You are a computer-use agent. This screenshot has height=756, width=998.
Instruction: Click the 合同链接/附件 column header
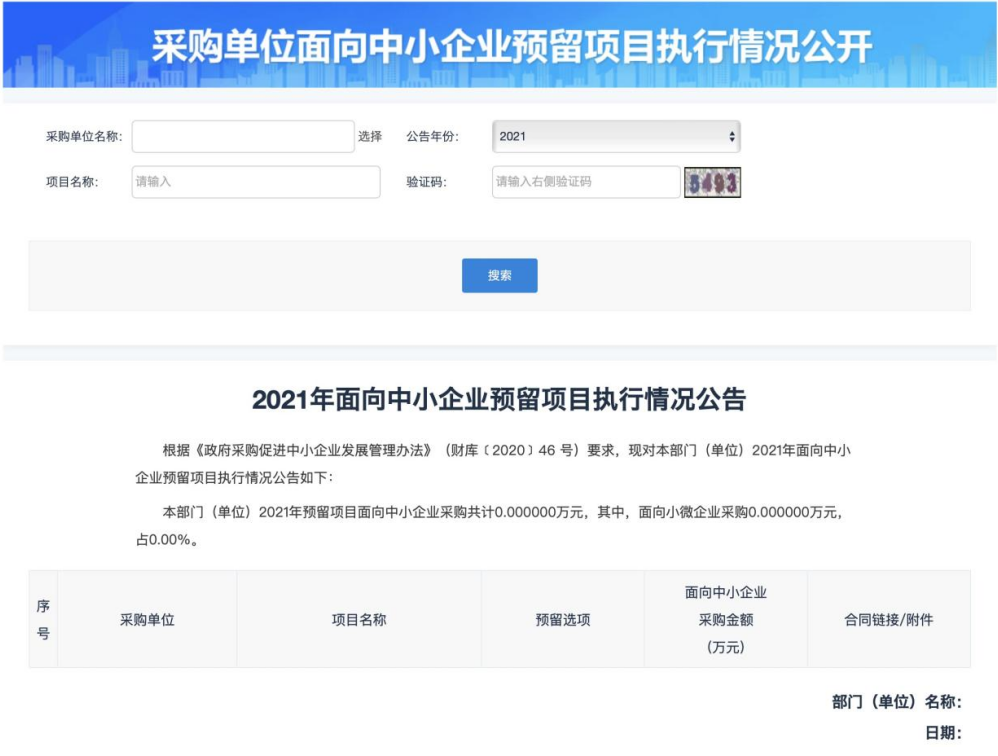tap(888, 620)
